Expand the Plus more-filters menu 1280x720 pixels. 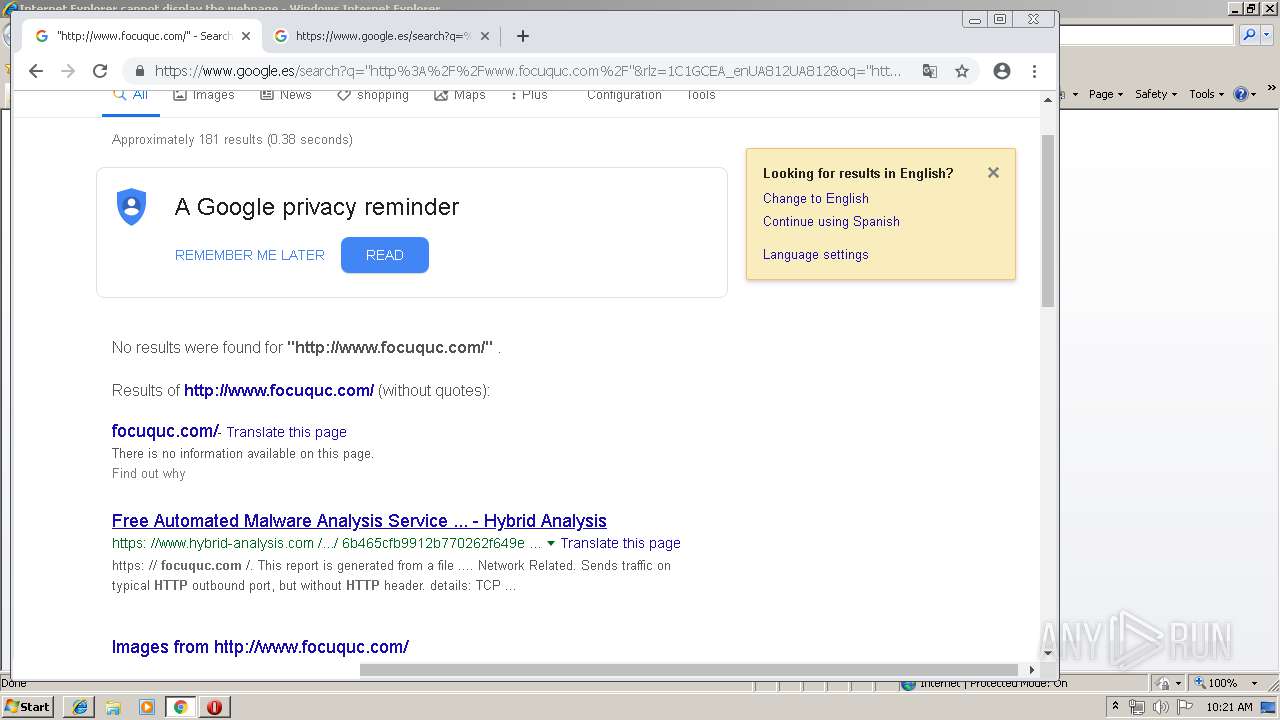pos(529,95)
